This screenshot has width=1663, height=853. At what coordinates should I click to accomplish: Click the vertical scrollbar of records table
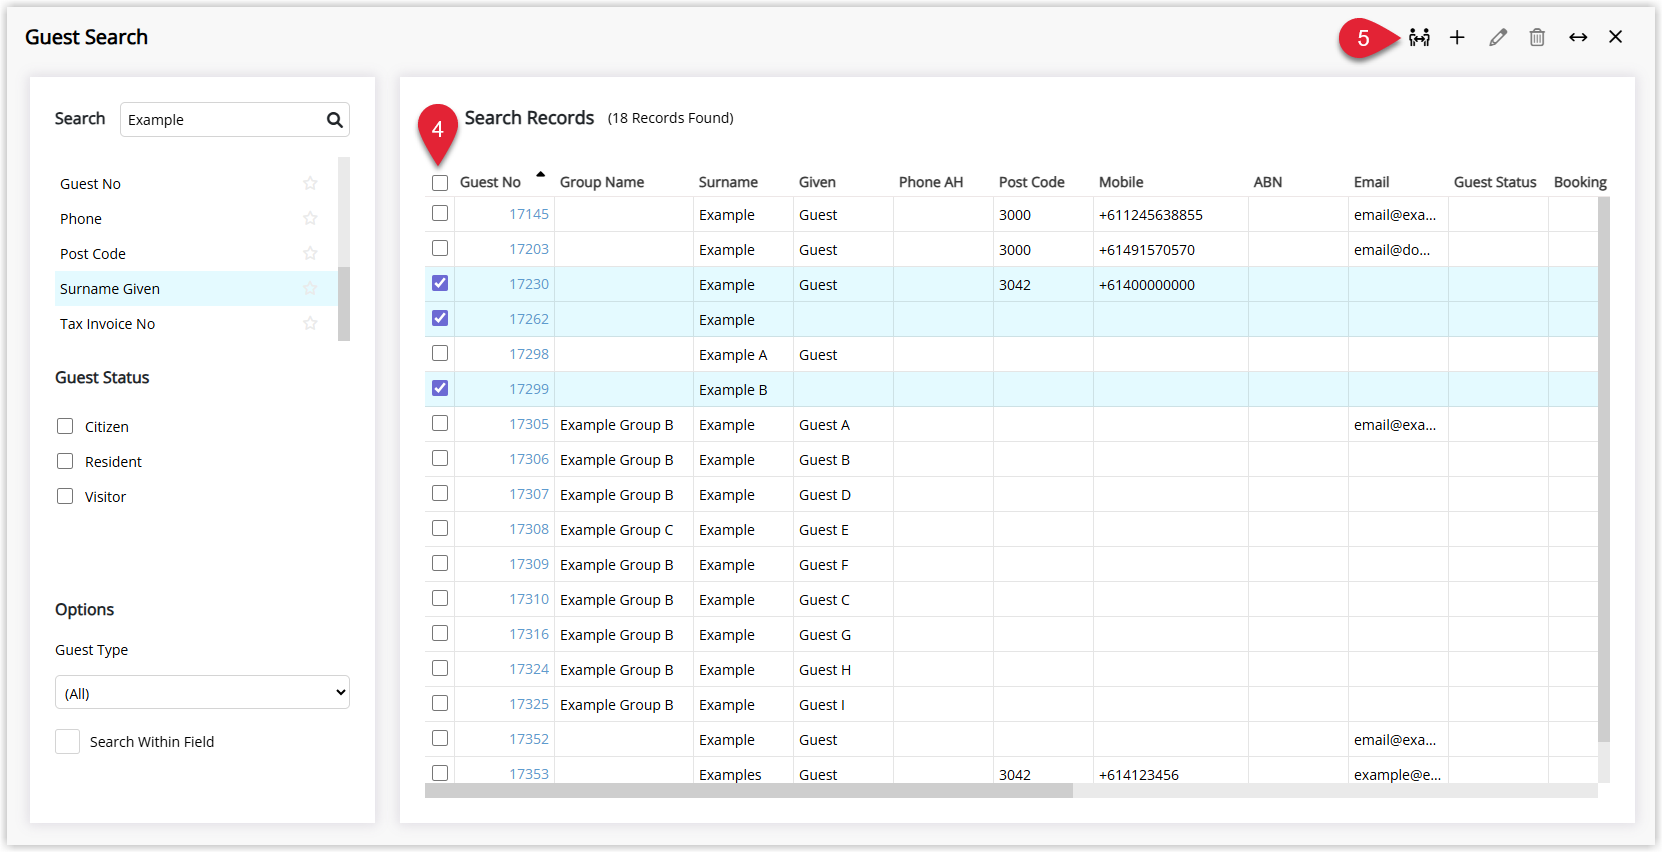pyautogui.click(x=1604, y=470)
